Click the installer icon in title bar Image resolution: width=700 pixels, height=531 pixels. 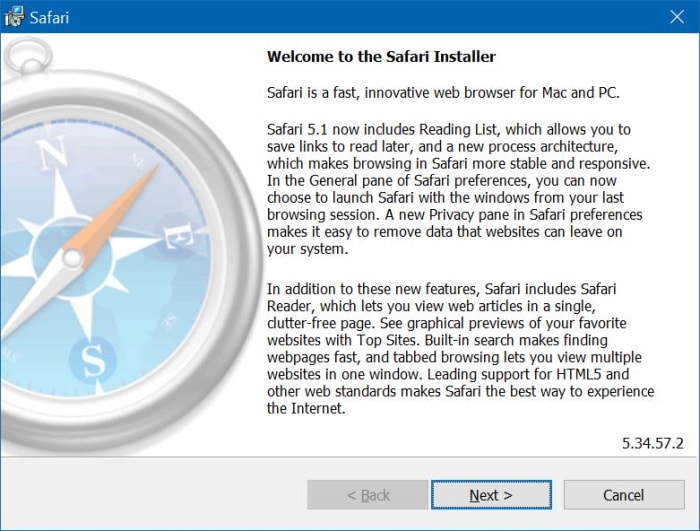coord(14,17)
